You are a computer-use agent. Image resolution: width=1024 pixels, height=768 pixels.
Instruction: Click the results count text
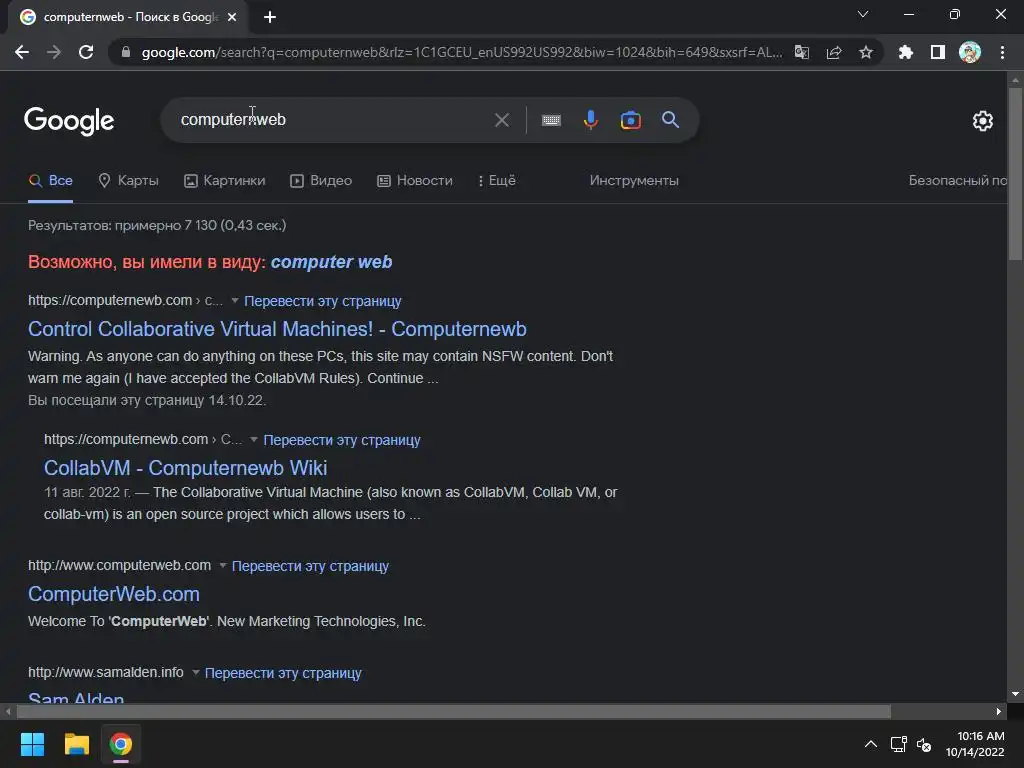tap(157, 225)
